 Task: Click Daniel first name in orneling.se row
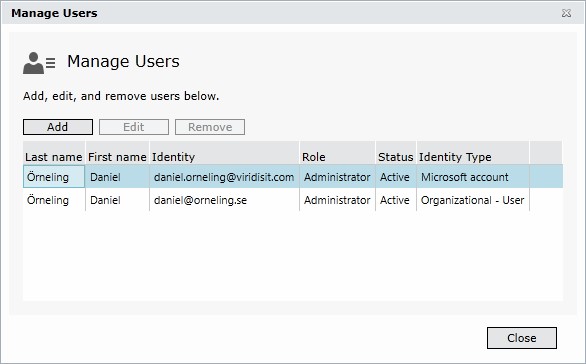[117, 200]
